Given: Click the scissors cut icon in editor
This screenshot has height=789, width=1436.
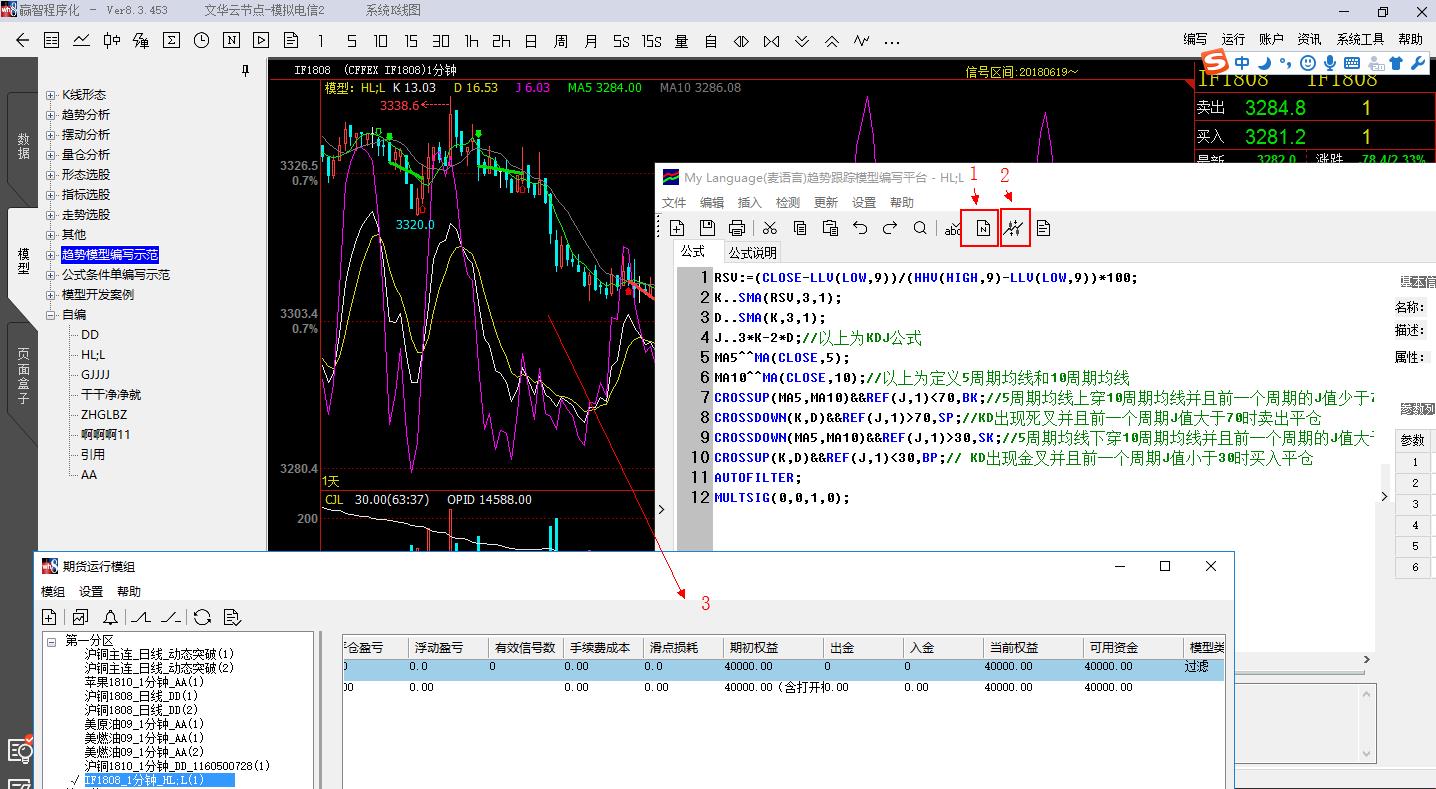Looking at the screenshot, I should tap(769, 229).
